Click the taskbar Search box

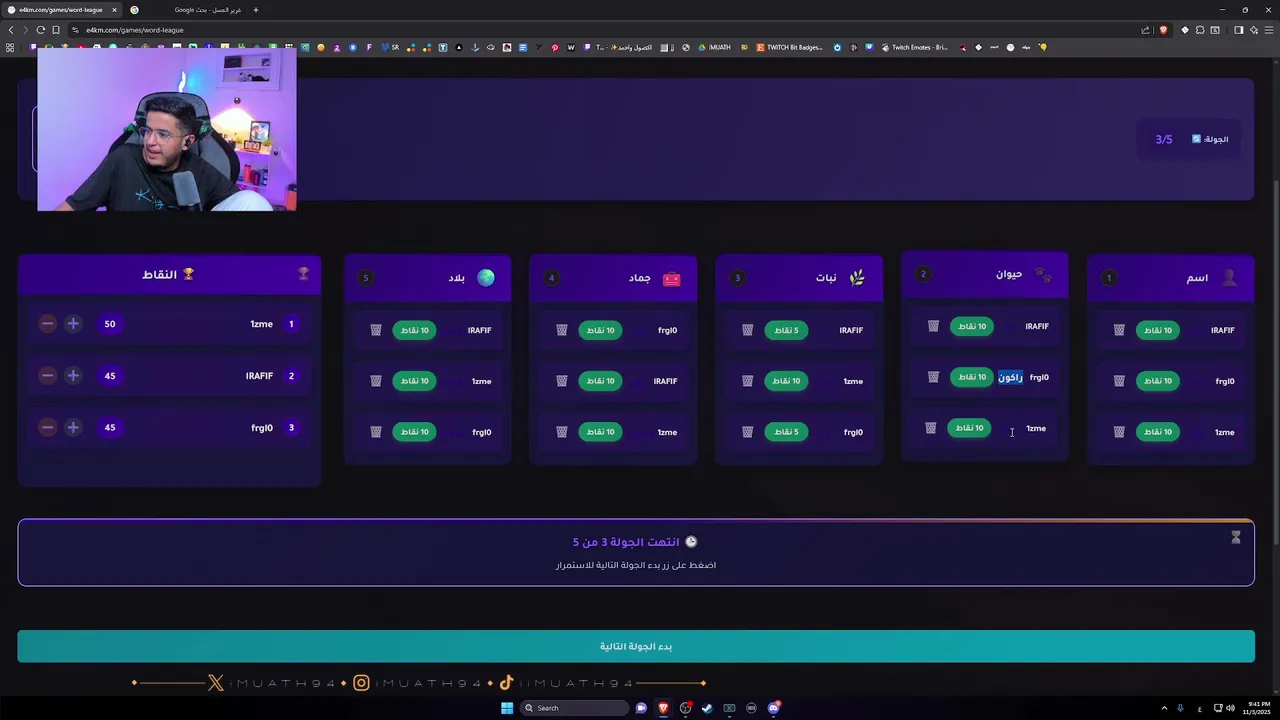[x=575, y=708]
